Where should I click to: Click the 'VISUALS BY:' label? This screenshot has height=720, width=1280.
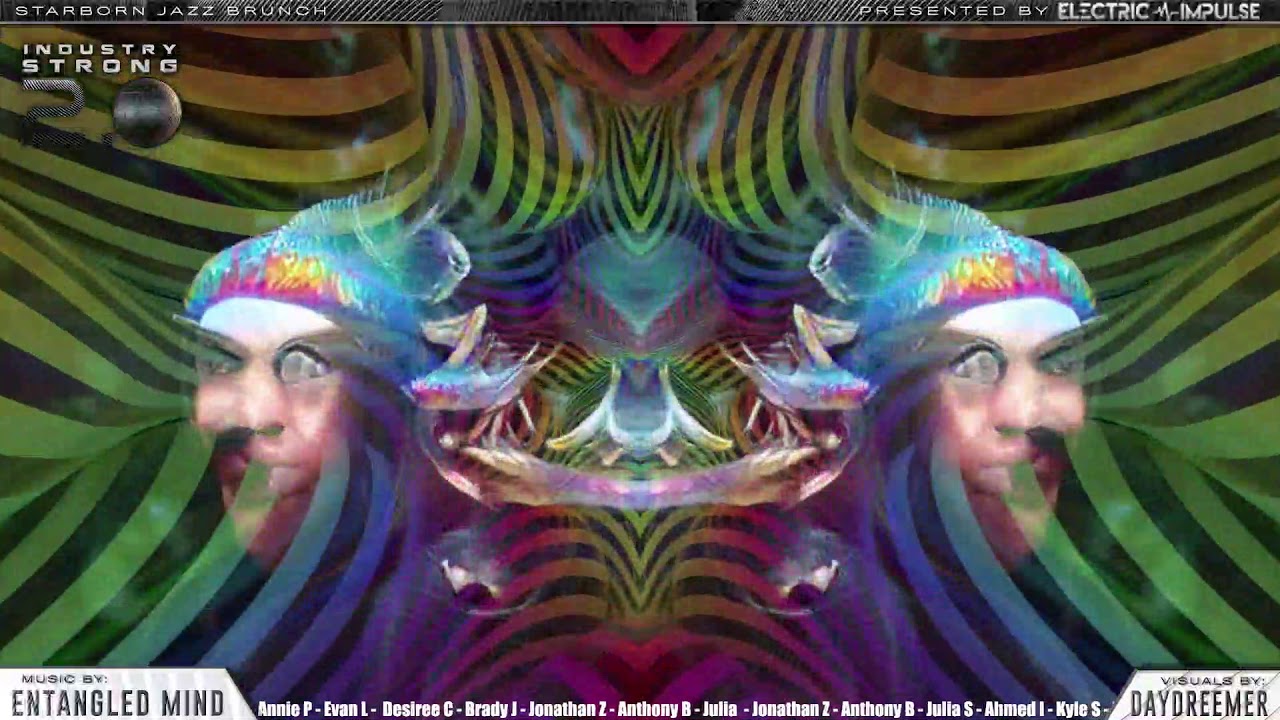point(1212,680)
